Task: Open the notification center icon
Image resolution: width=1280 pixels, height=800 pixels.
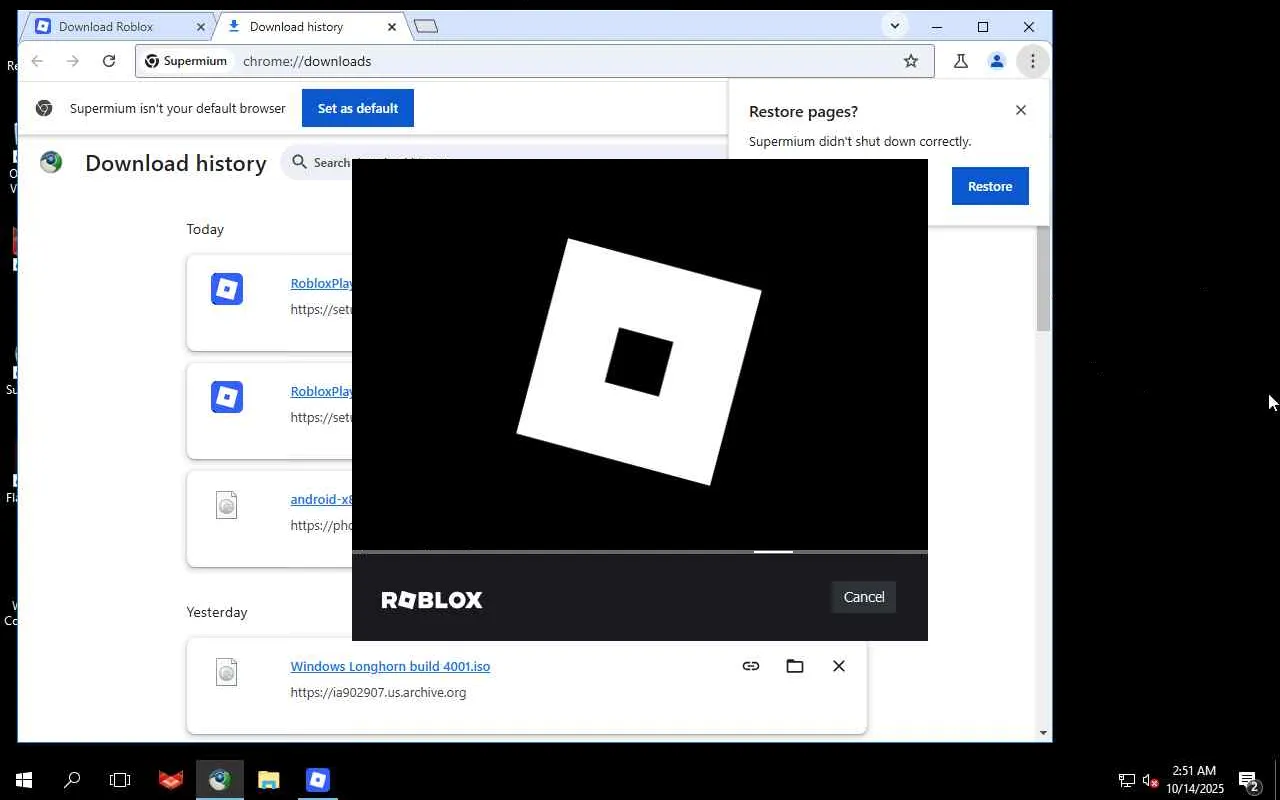Action: tap(1248, 780)
